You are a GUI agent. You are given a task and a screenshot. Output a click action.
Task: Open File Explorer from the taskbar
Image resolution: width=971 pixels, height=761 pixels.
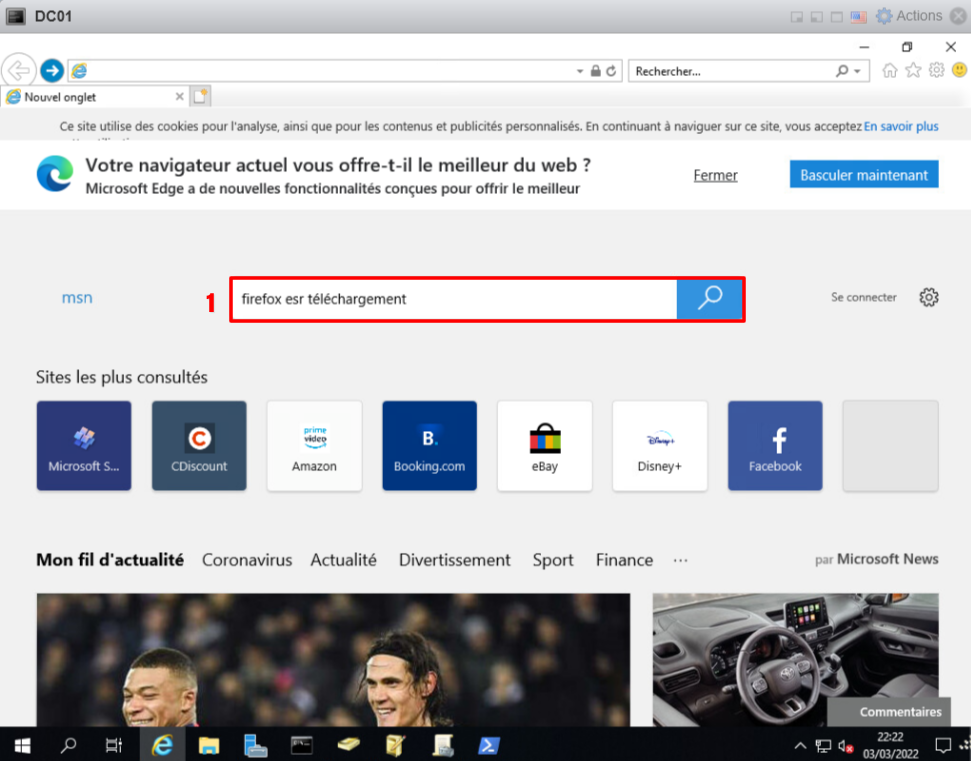coord(209,745)
